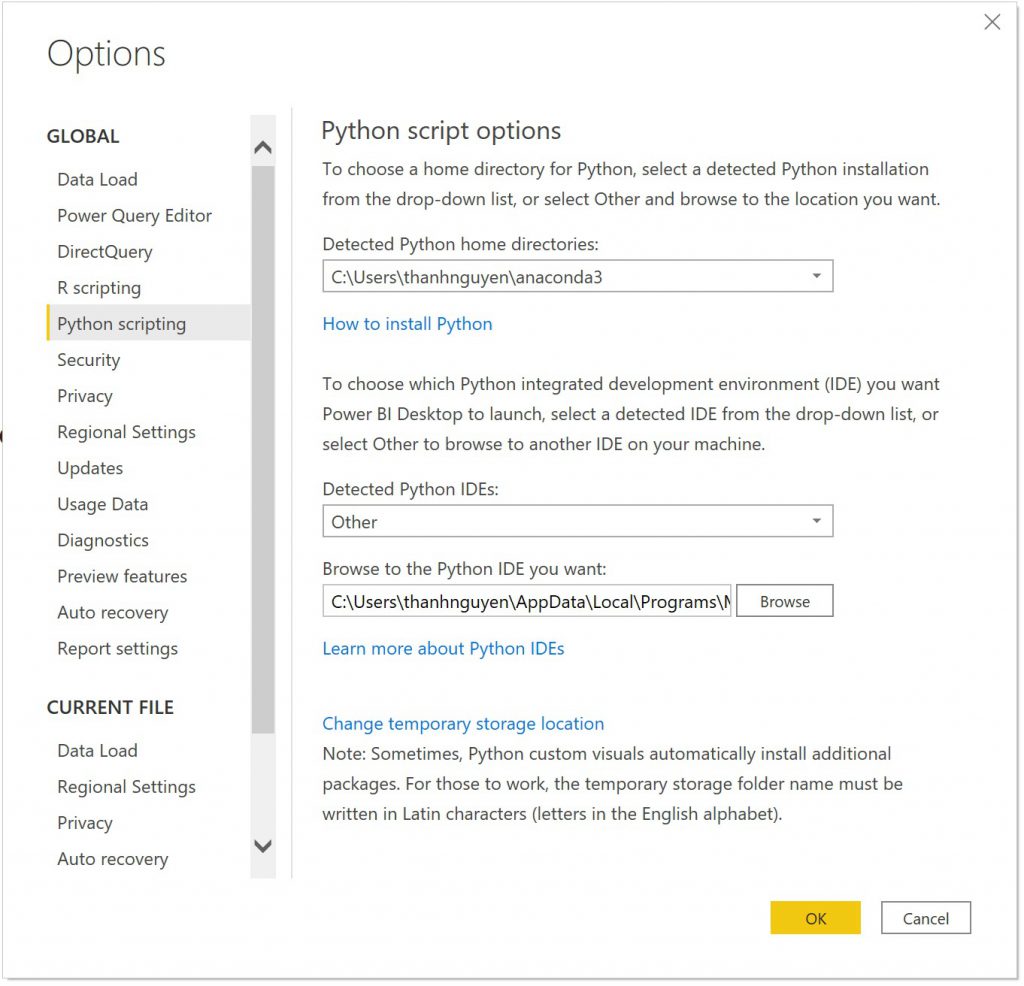This screenshot has width=1024, height=986.
Task: Open Privacy under CURRENT FILE
Action: point(84,822)
